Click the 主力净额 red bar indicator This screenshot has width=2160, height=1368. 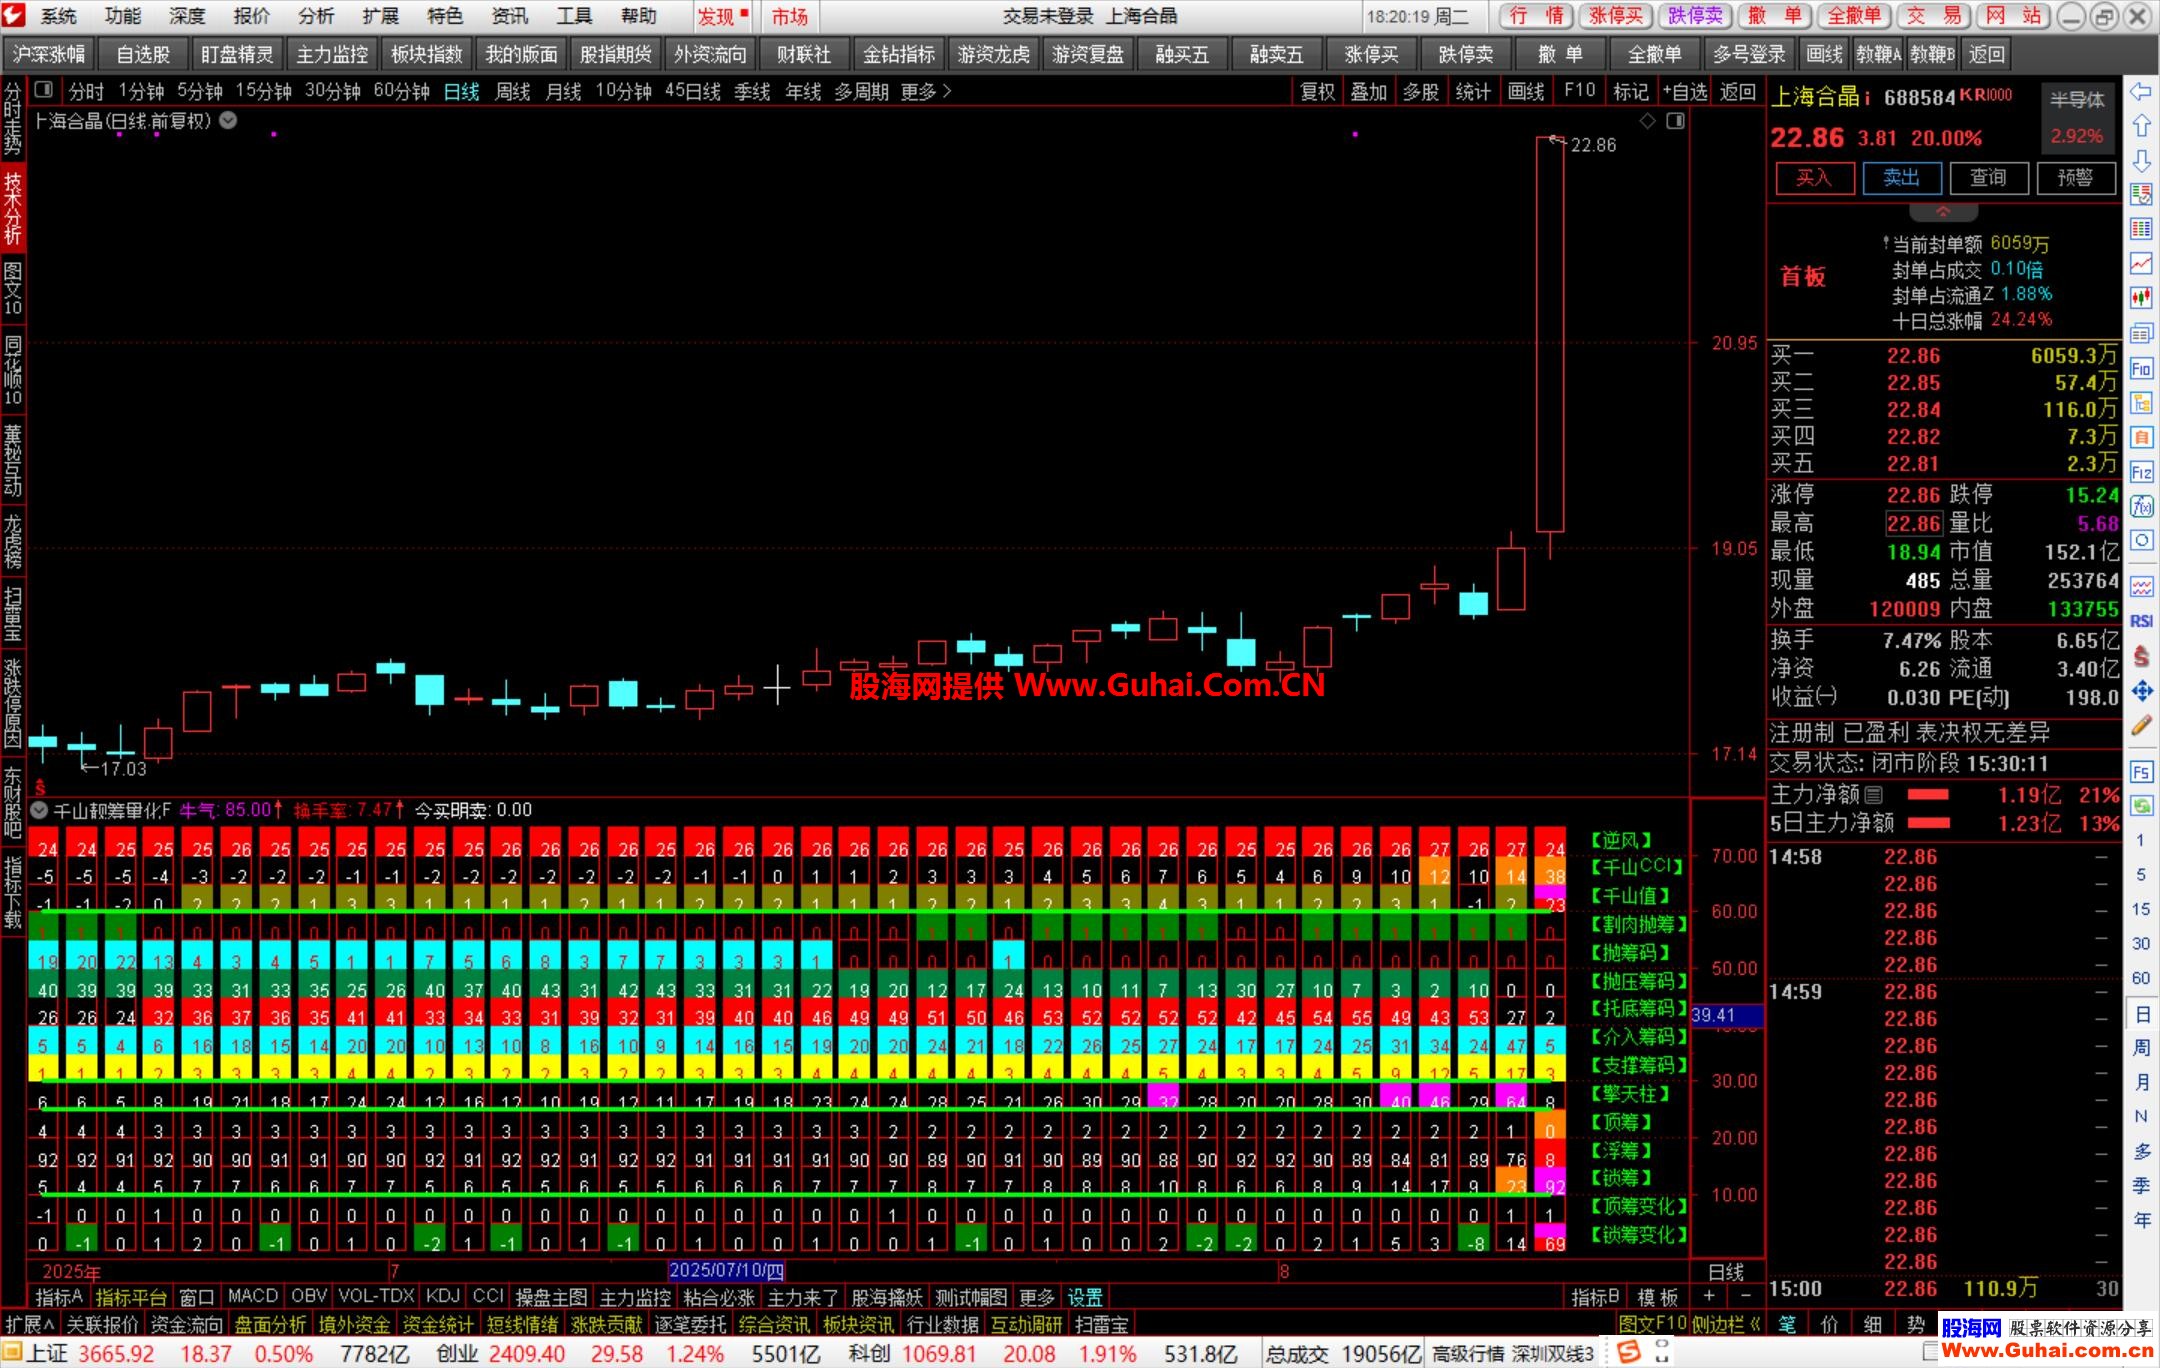1929,795
